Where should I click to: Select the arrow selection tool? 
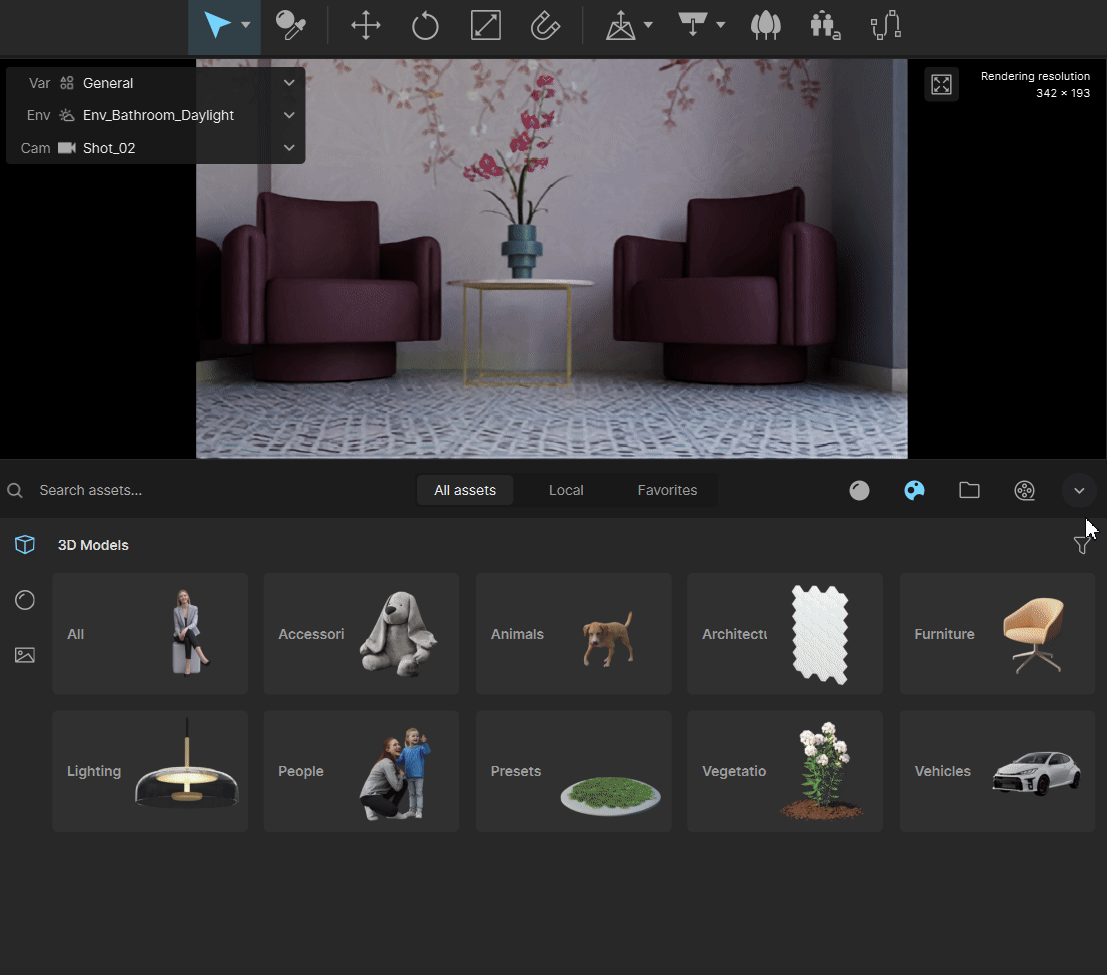(217, 25)
